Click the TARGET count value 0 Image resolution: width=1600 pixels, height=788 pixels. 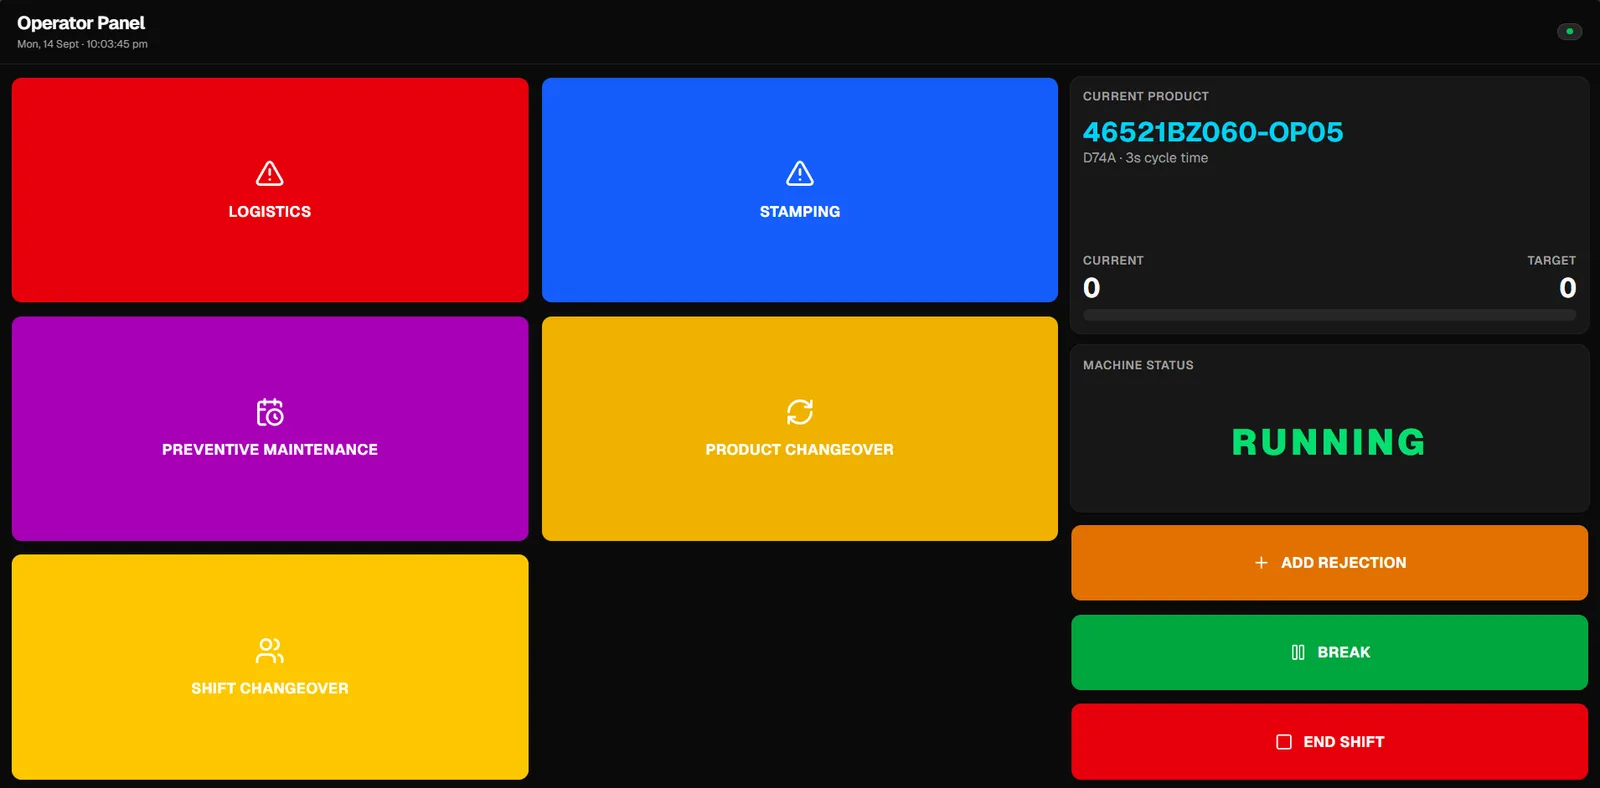tap(1567, 288)
